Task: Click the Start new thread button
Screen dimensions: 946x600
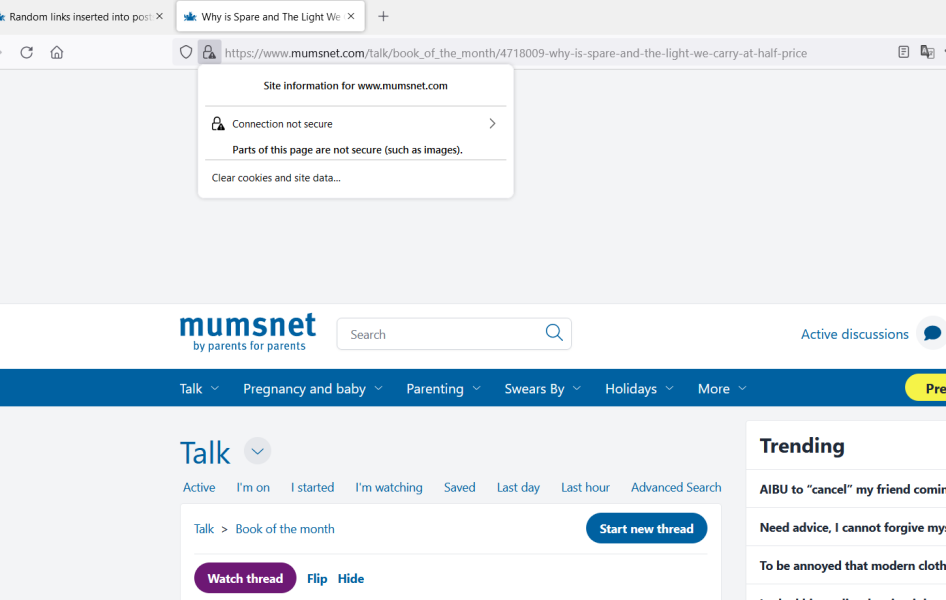Action: point(646,528)
